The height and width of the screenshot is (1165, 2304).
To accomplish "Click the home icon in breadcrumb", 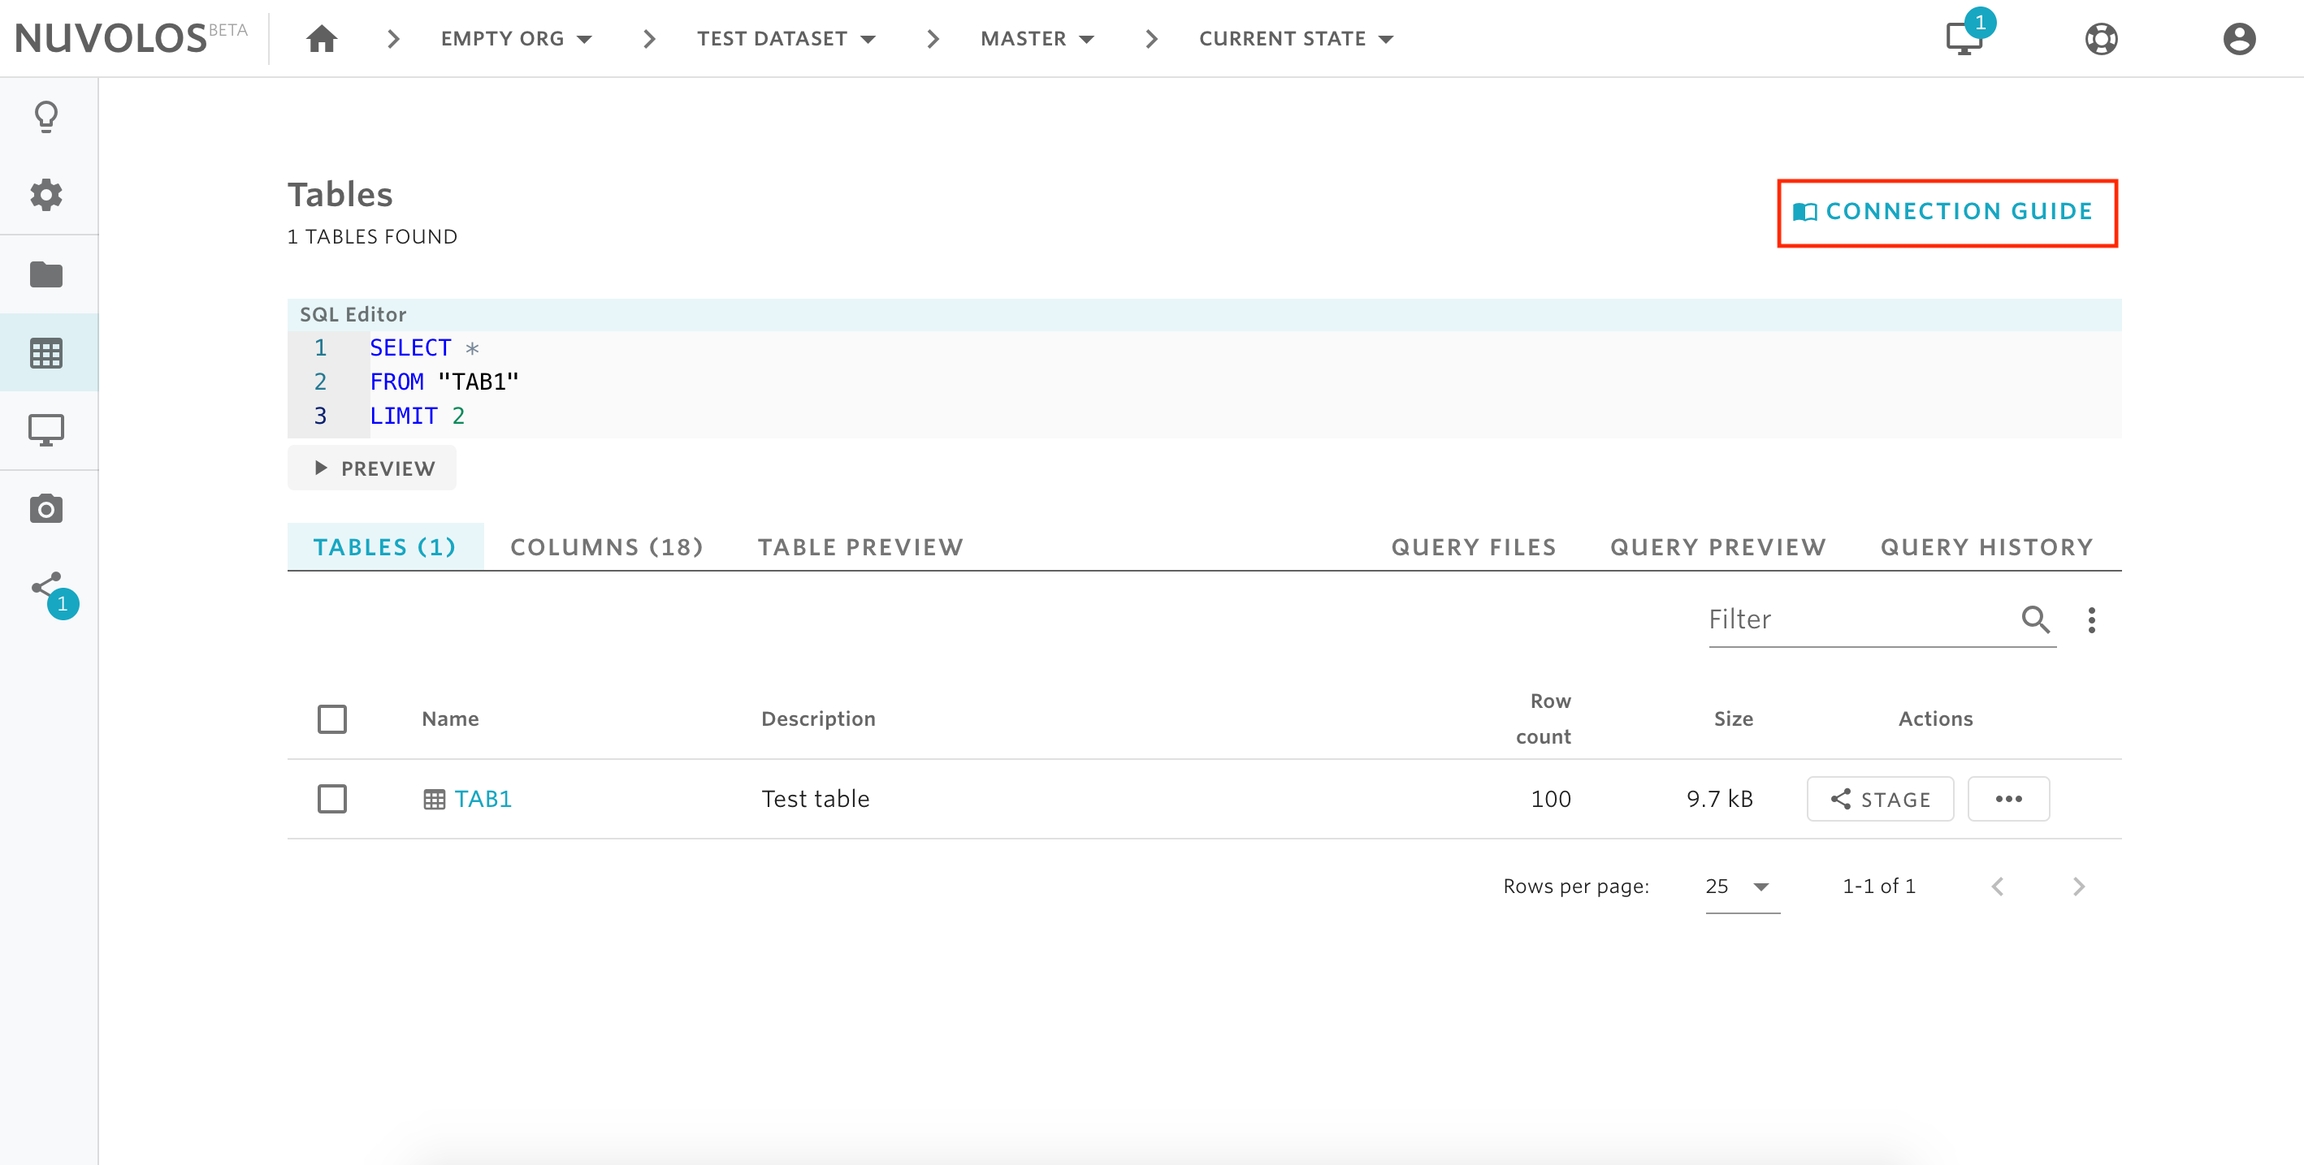I will 321,39.
